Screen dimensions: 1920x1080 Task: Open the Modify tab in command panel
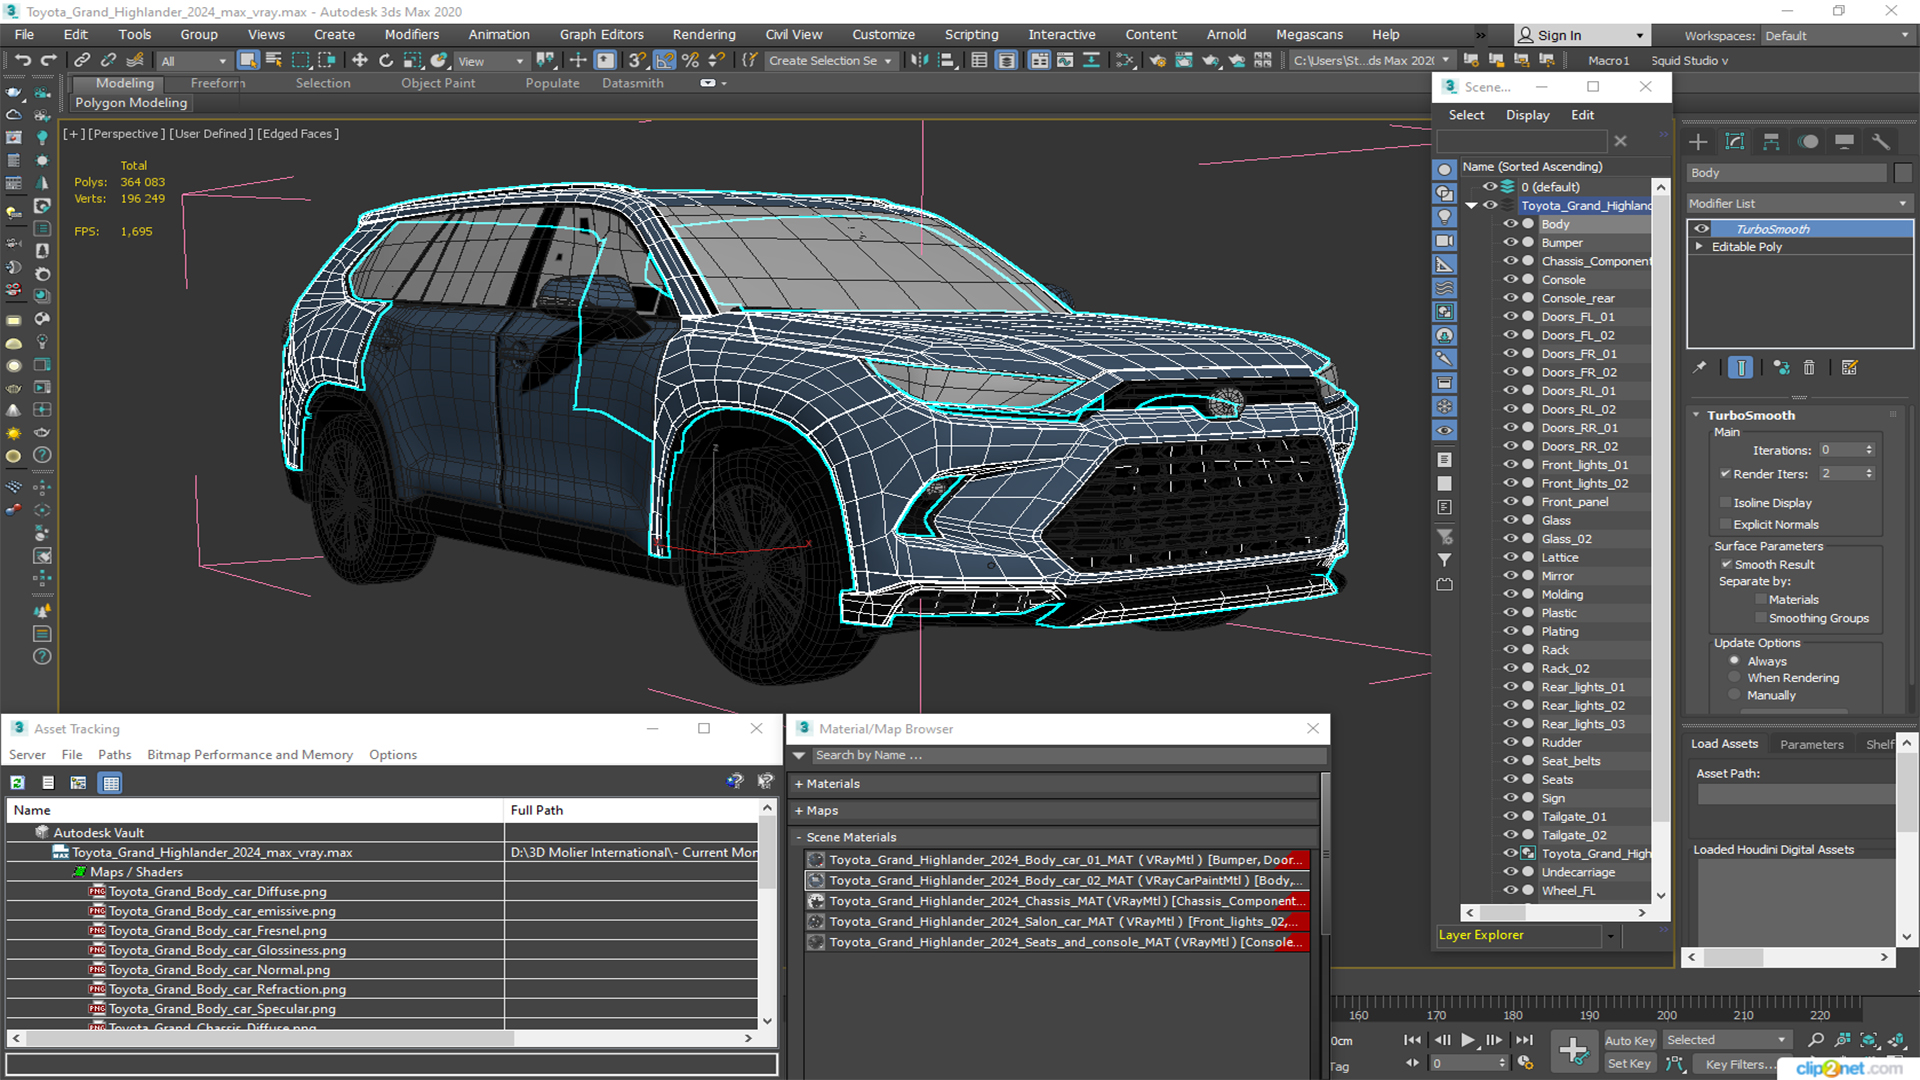1735,142
